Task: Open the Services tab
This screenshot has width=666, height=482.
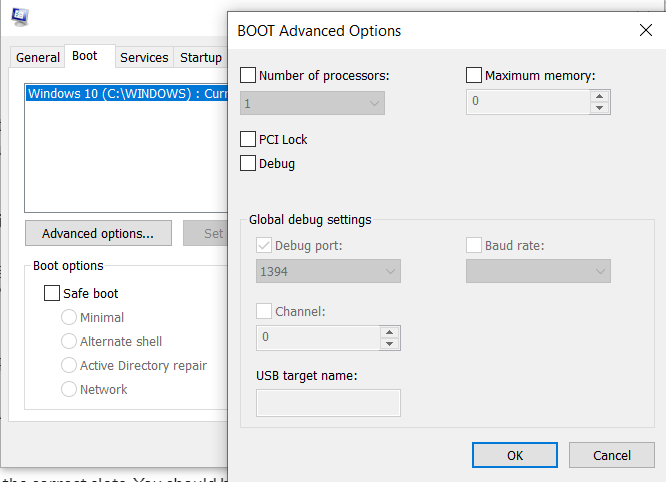Action: pyautogui.click(x=144, y=57)
